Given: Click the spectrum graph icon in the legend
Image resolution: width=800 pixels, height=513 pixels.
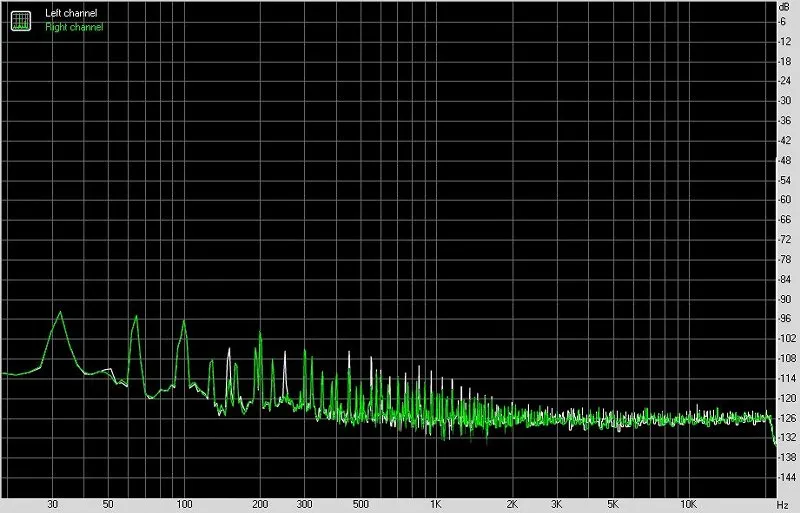Looking at the screenshot, I should coord(21,20).
